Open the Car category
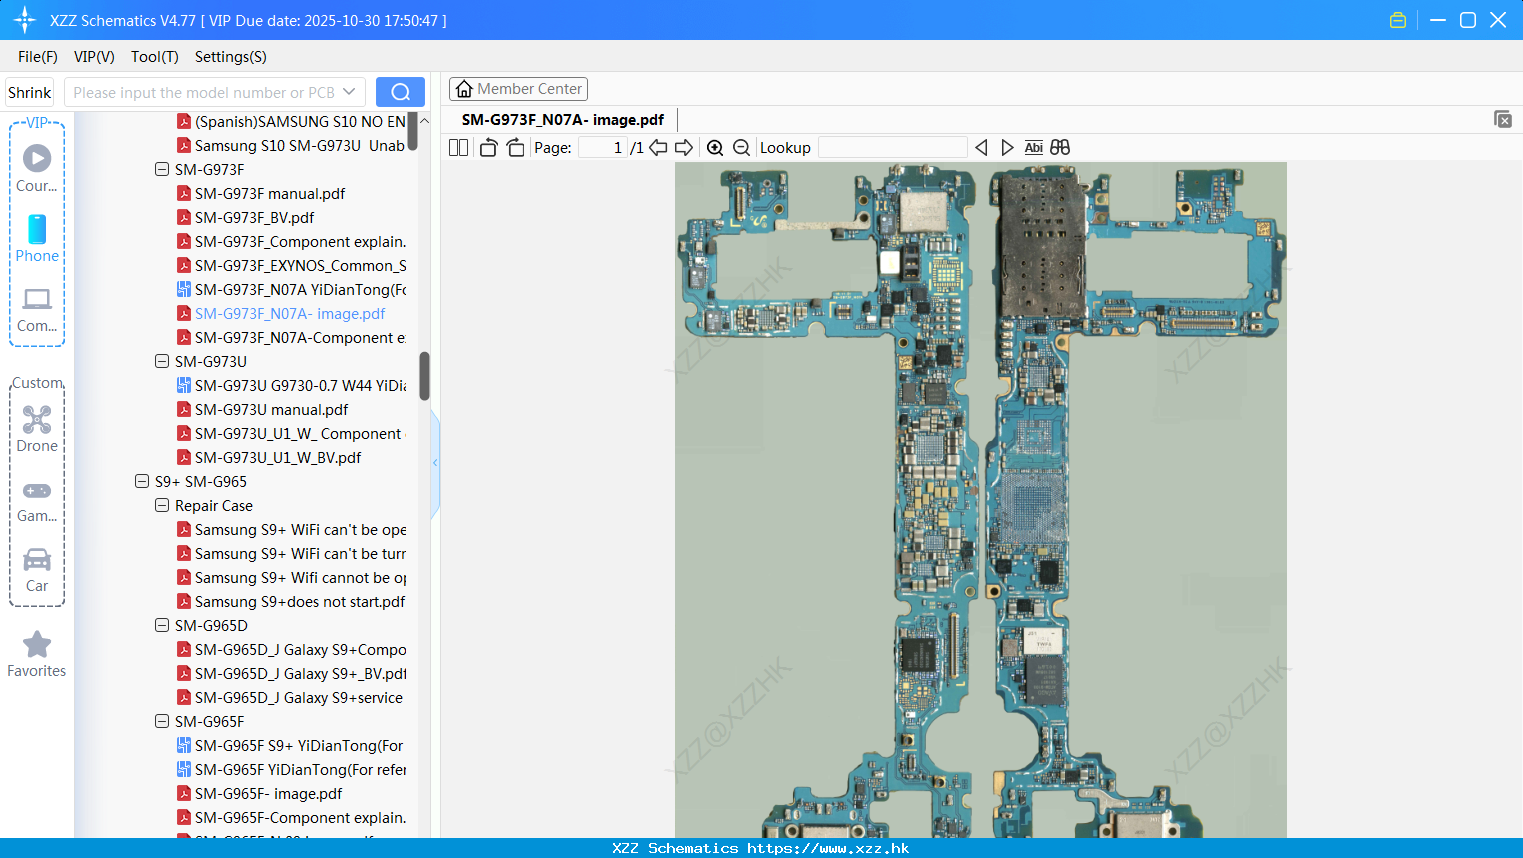The height and width of the screenshot is (858, 1523). 37,570
